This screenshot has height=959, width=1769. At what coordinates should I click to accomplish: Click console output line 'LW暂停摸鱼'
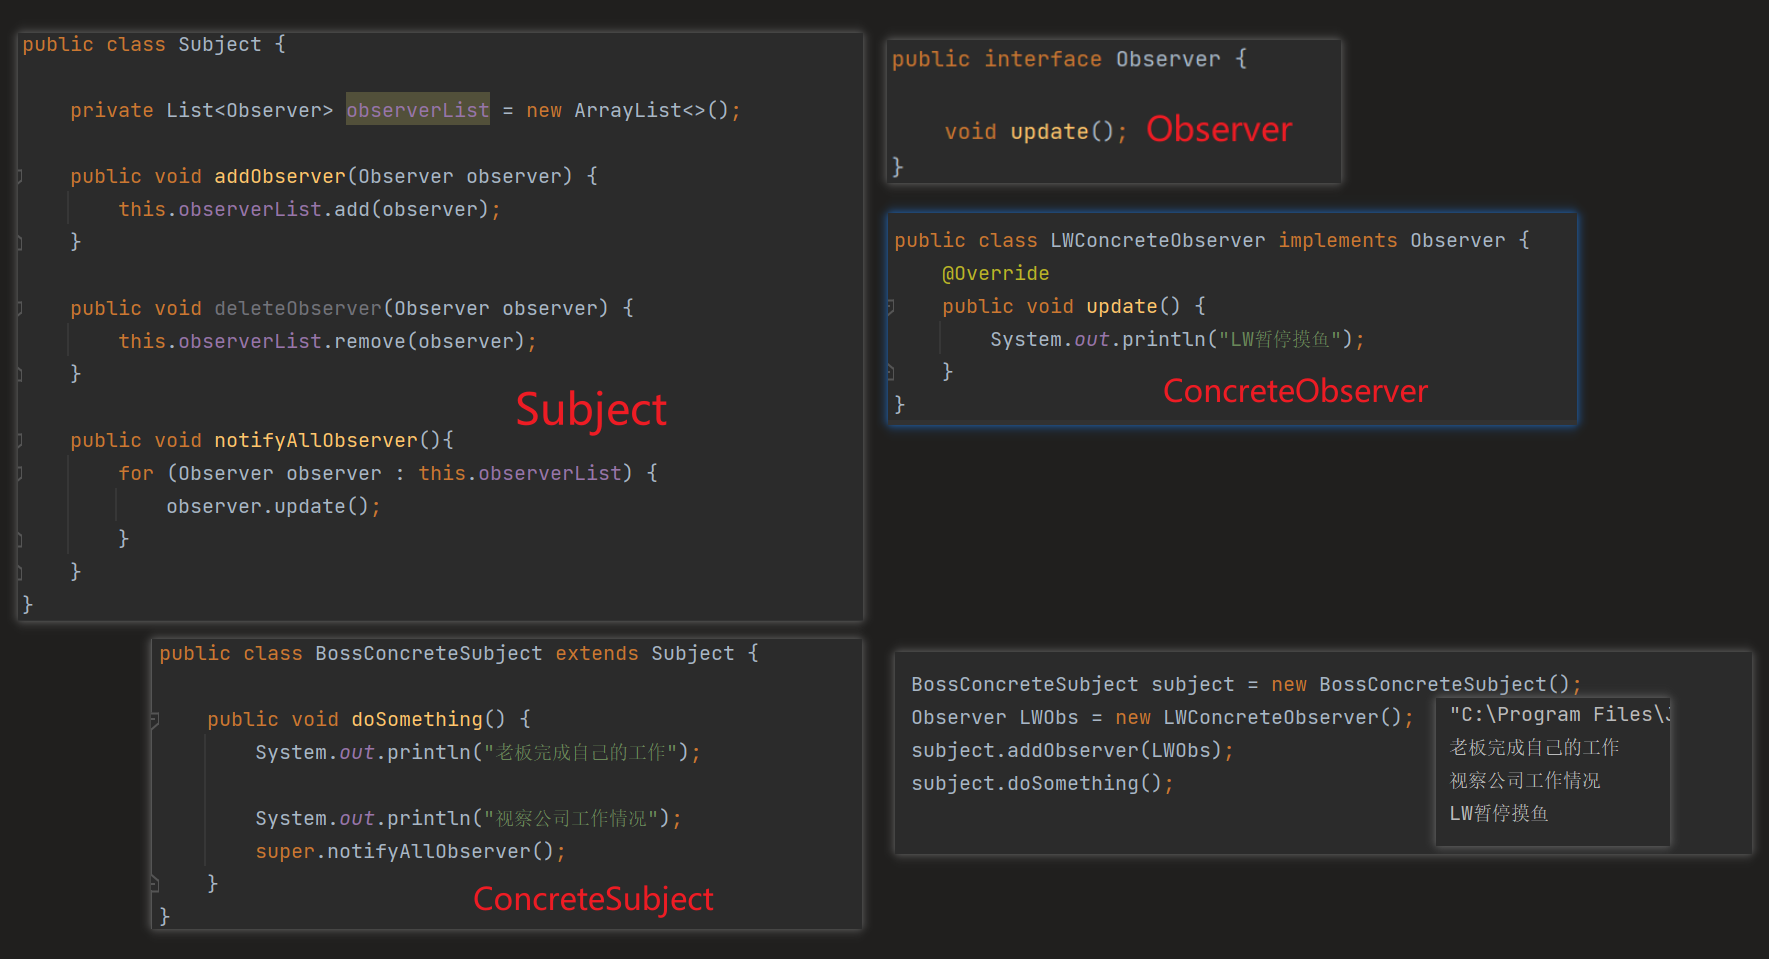click(1499, 813)
